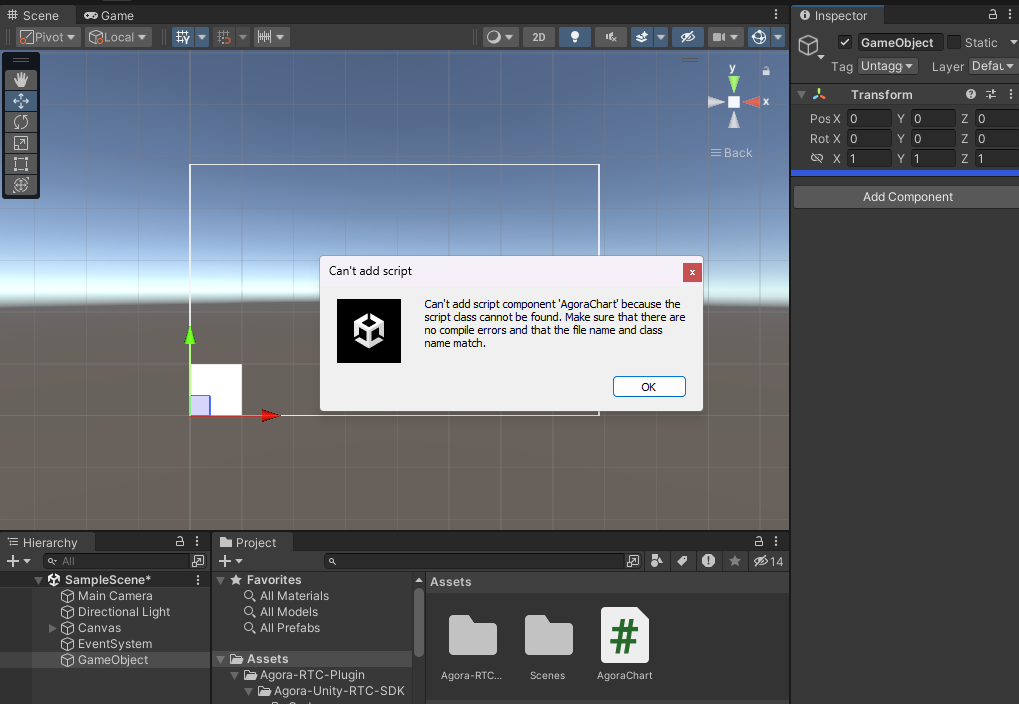Select the Move tool
This screenshot has width=1019, height=704.
21,101
